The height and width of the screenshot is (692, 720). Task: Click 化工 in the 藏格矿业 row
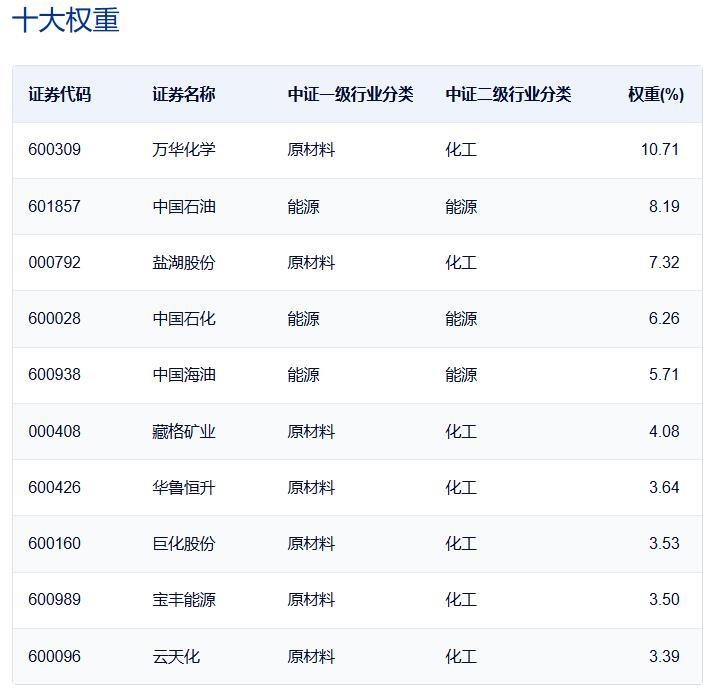[x=461, y=431]
